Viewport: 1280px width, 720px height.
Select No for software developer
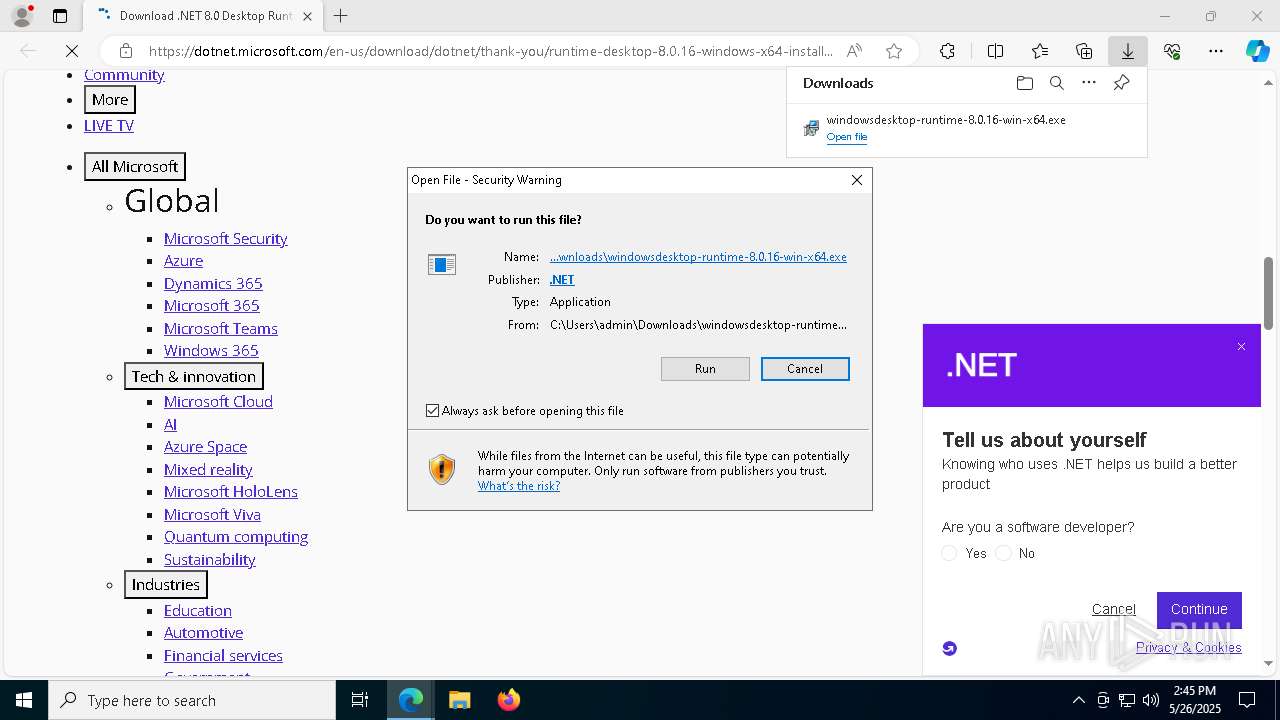click(1003, 553)
